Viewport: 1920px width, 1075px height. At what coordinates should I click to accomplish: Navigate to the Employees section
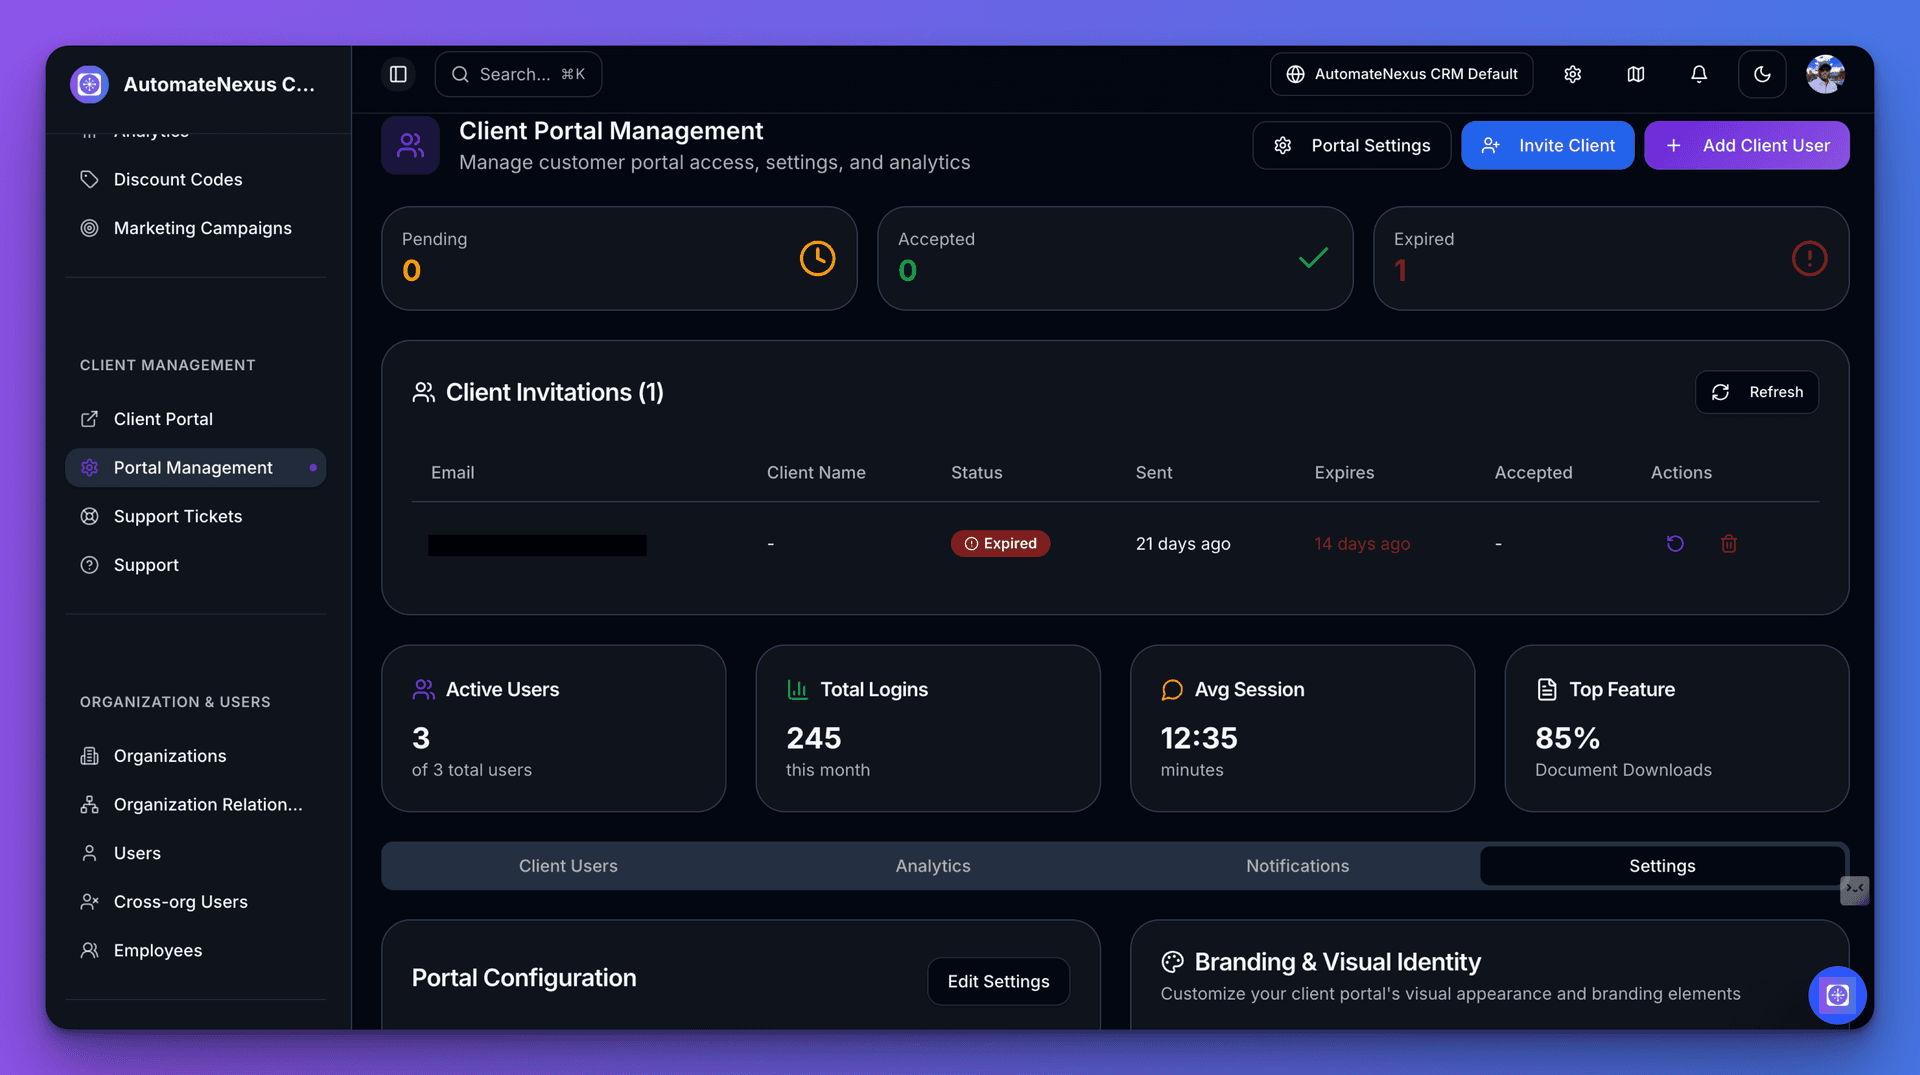point(157,950)
